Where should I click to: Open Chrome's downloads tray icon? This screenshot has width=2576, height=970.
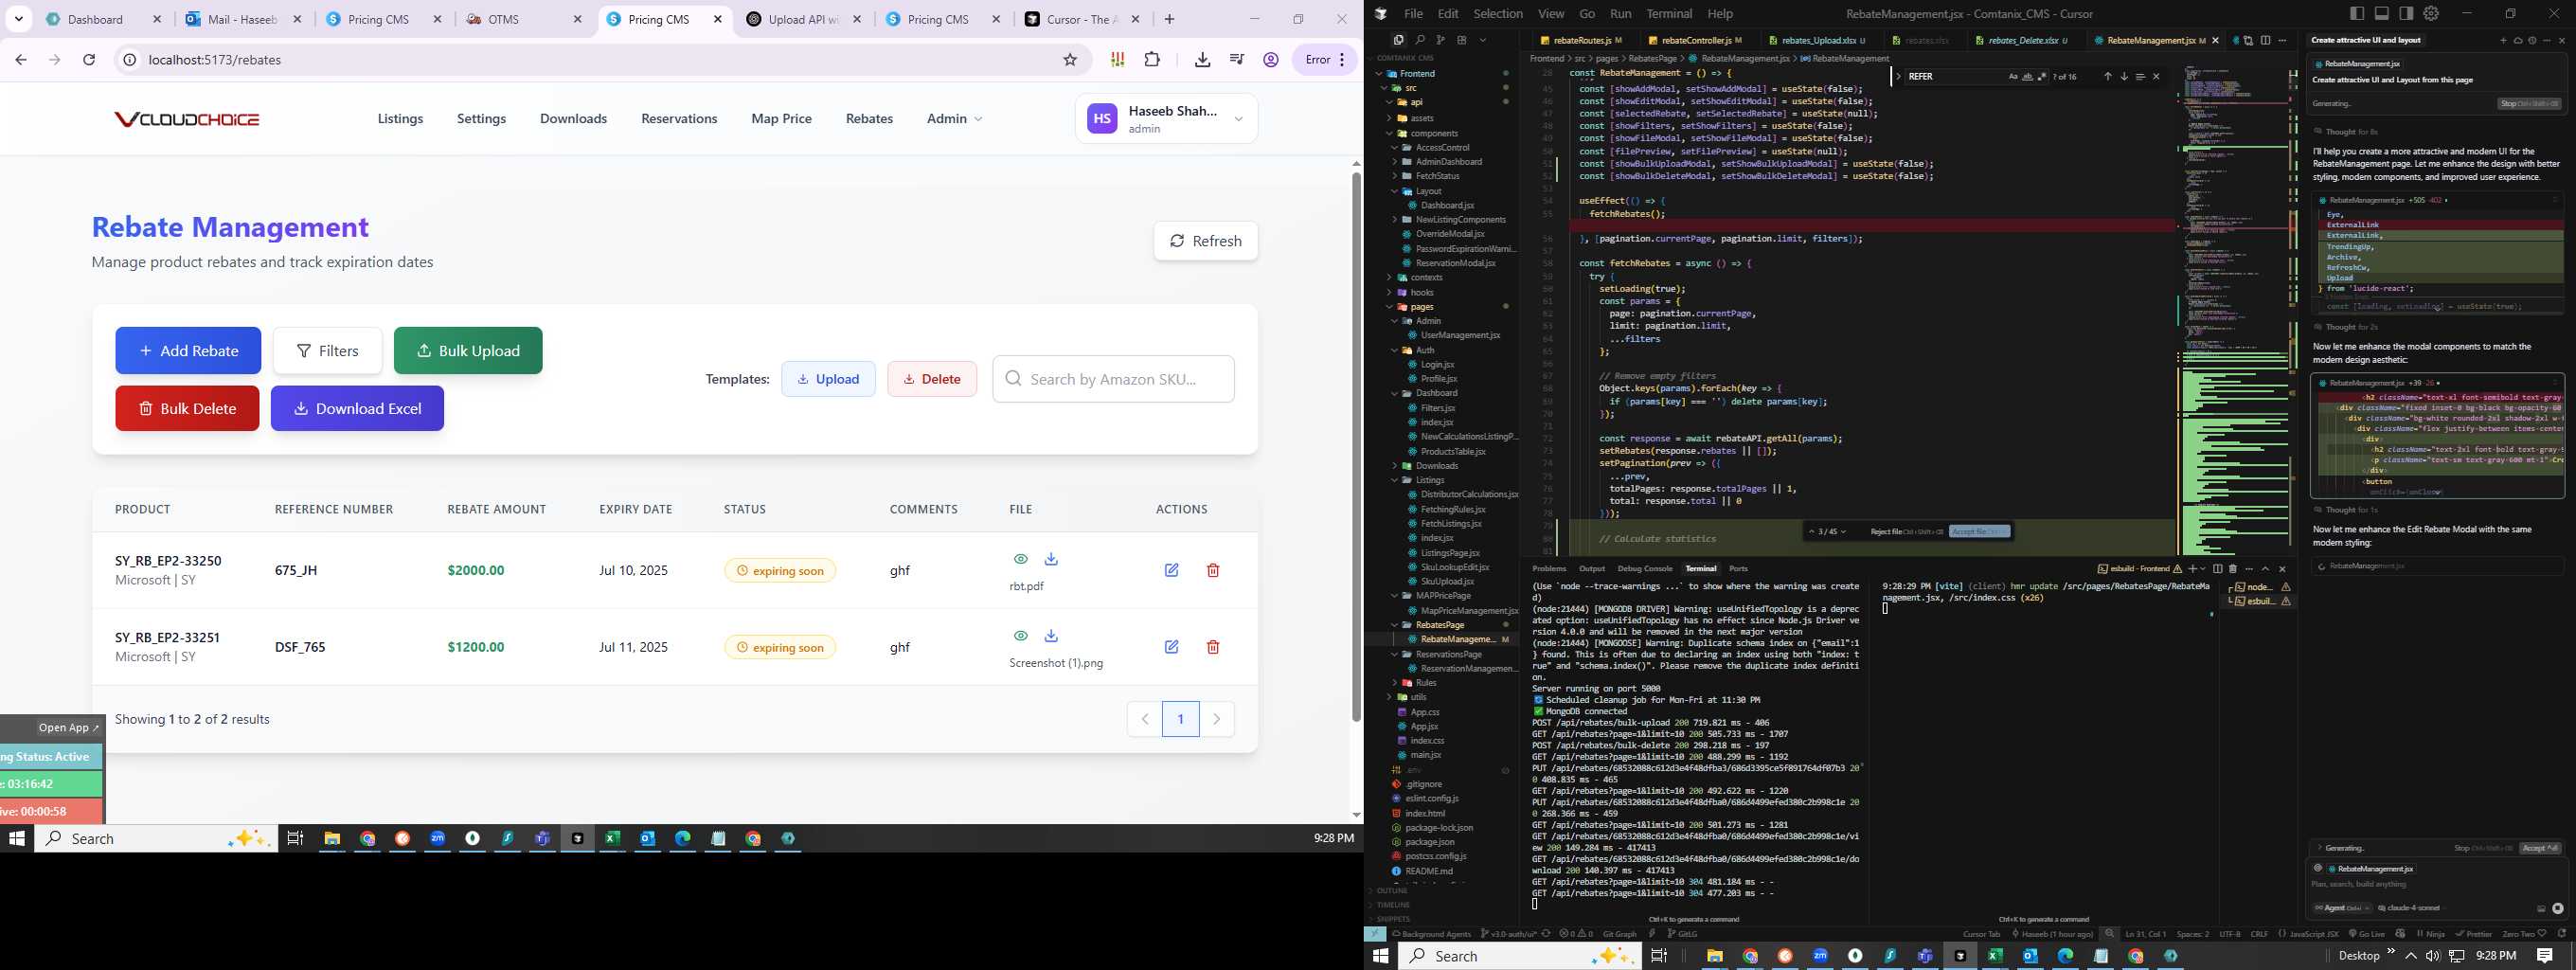1202,60
